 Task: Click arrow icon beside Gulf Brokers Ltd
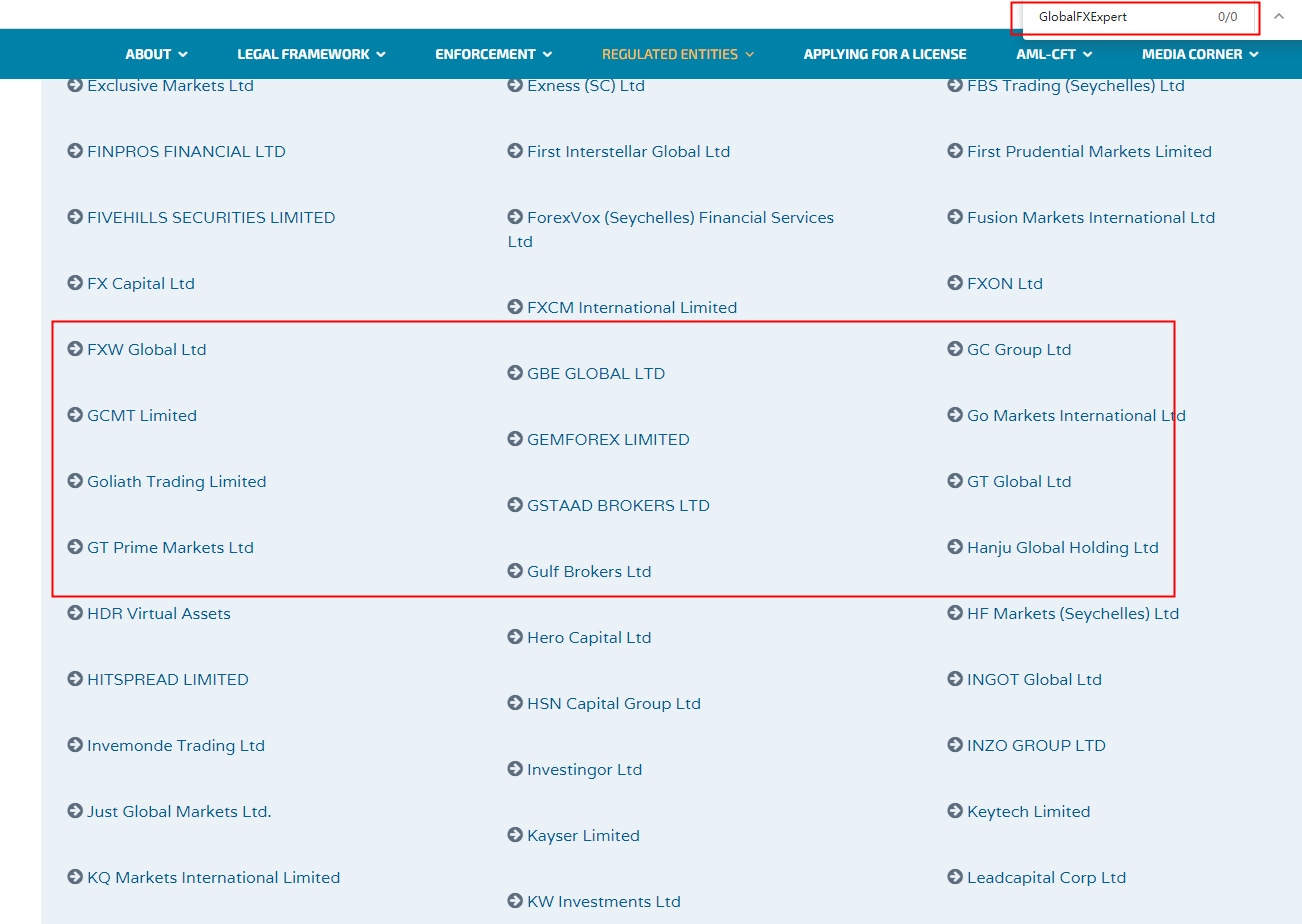[x=515, y=572]
